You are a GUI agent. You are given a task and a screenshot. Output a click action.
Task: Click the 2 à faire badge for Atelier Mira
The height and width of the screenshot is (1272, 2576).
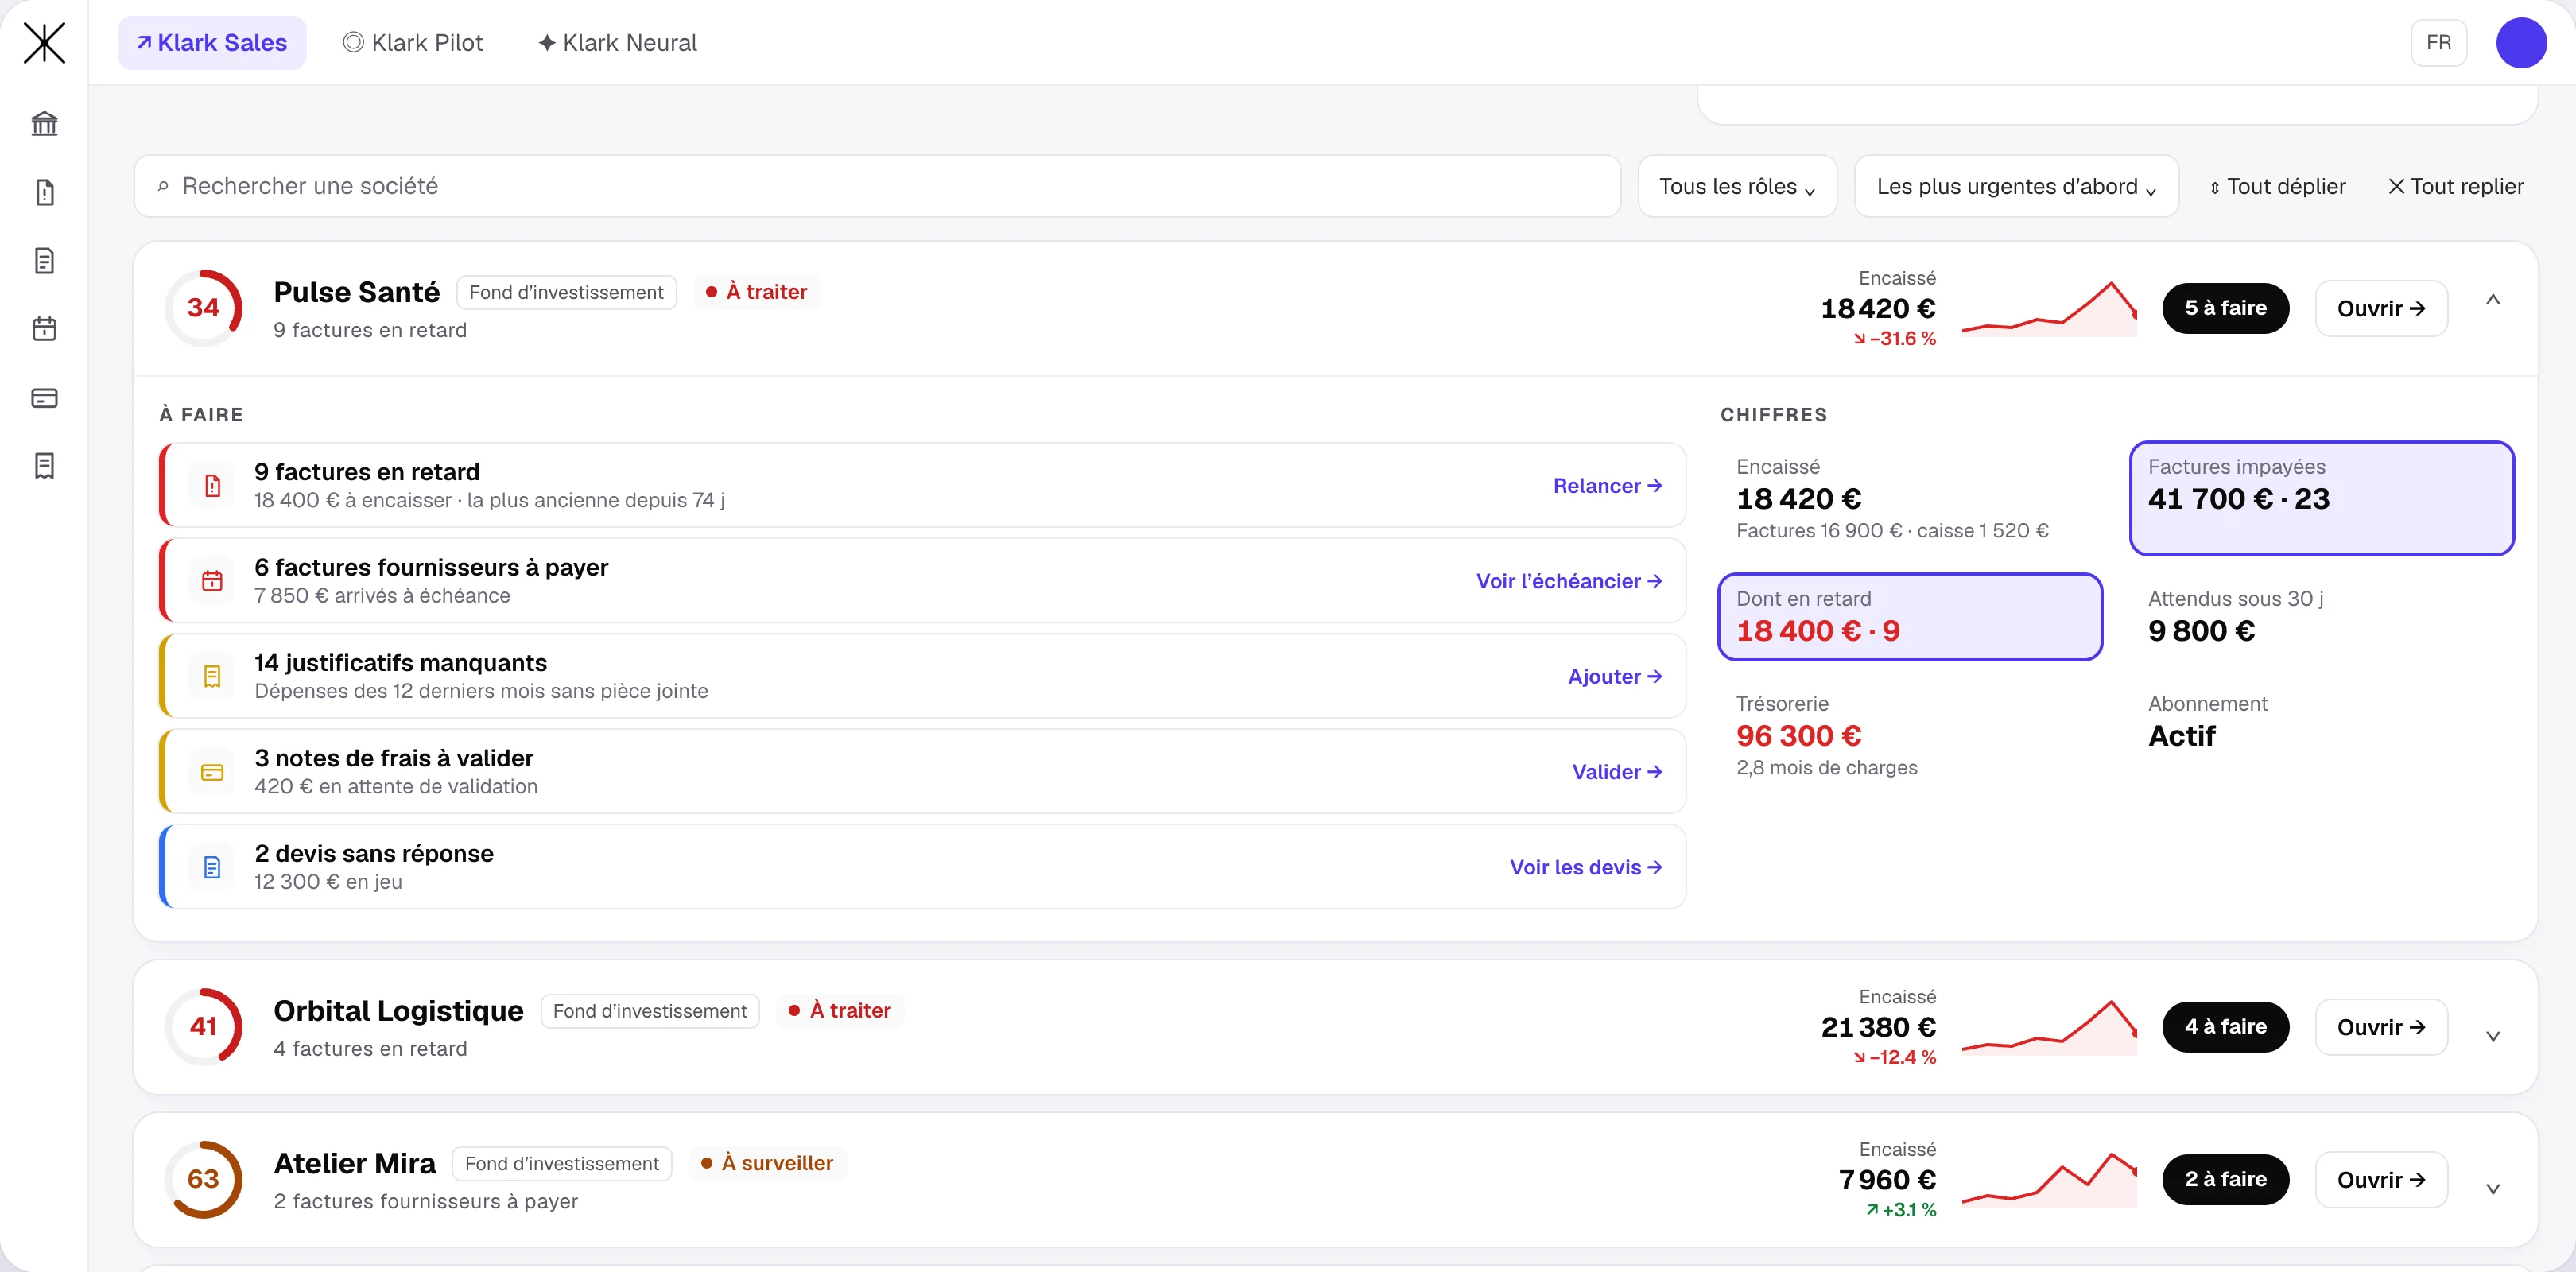click(x=2225, y=1180)
